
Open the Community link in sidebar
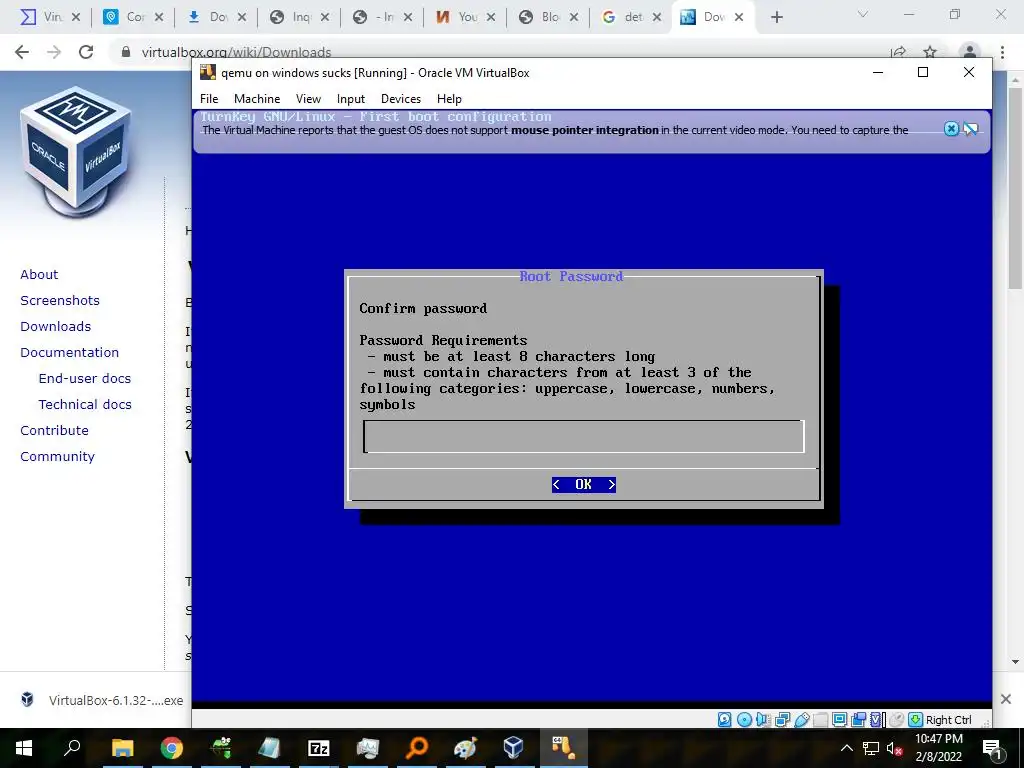coord(57,456)
